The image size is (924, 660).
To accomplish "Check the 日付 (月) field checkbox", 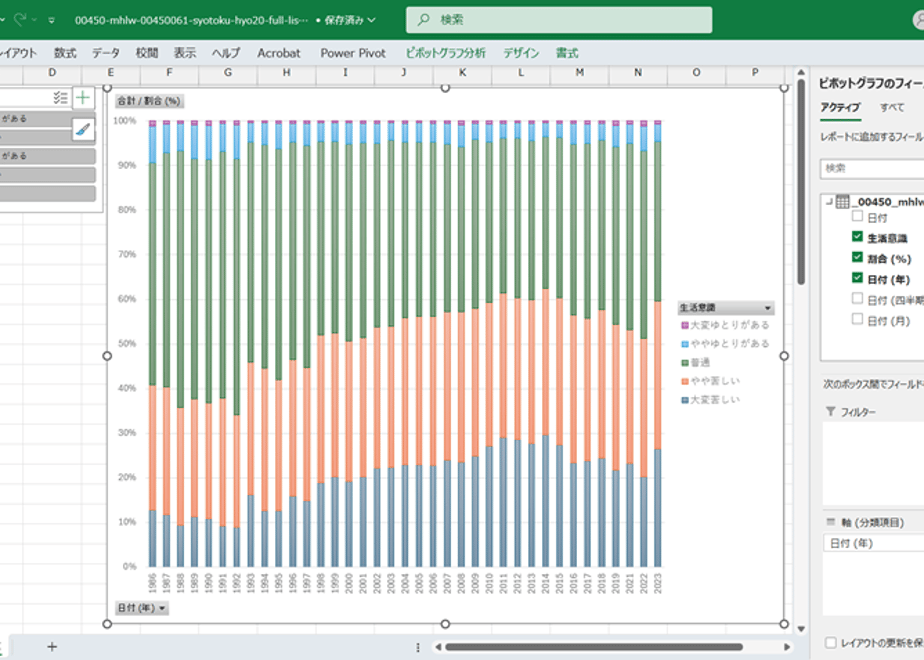I will (857, 319).
